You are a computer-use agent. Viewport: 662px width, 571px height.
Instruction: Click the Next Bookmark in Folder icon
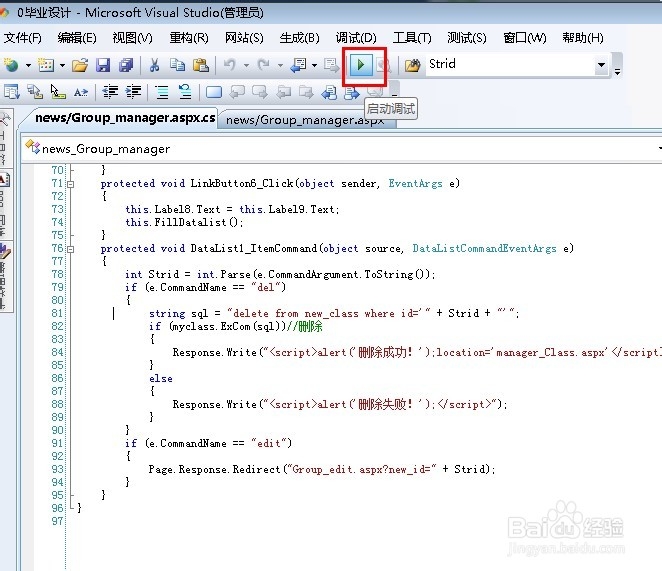pos(306,91)
